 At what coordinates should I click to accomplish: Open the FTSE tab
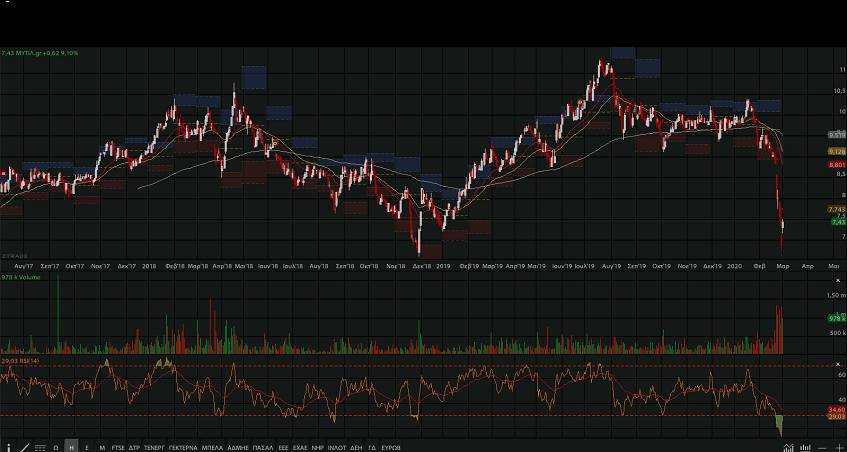(x=118, y=446)
